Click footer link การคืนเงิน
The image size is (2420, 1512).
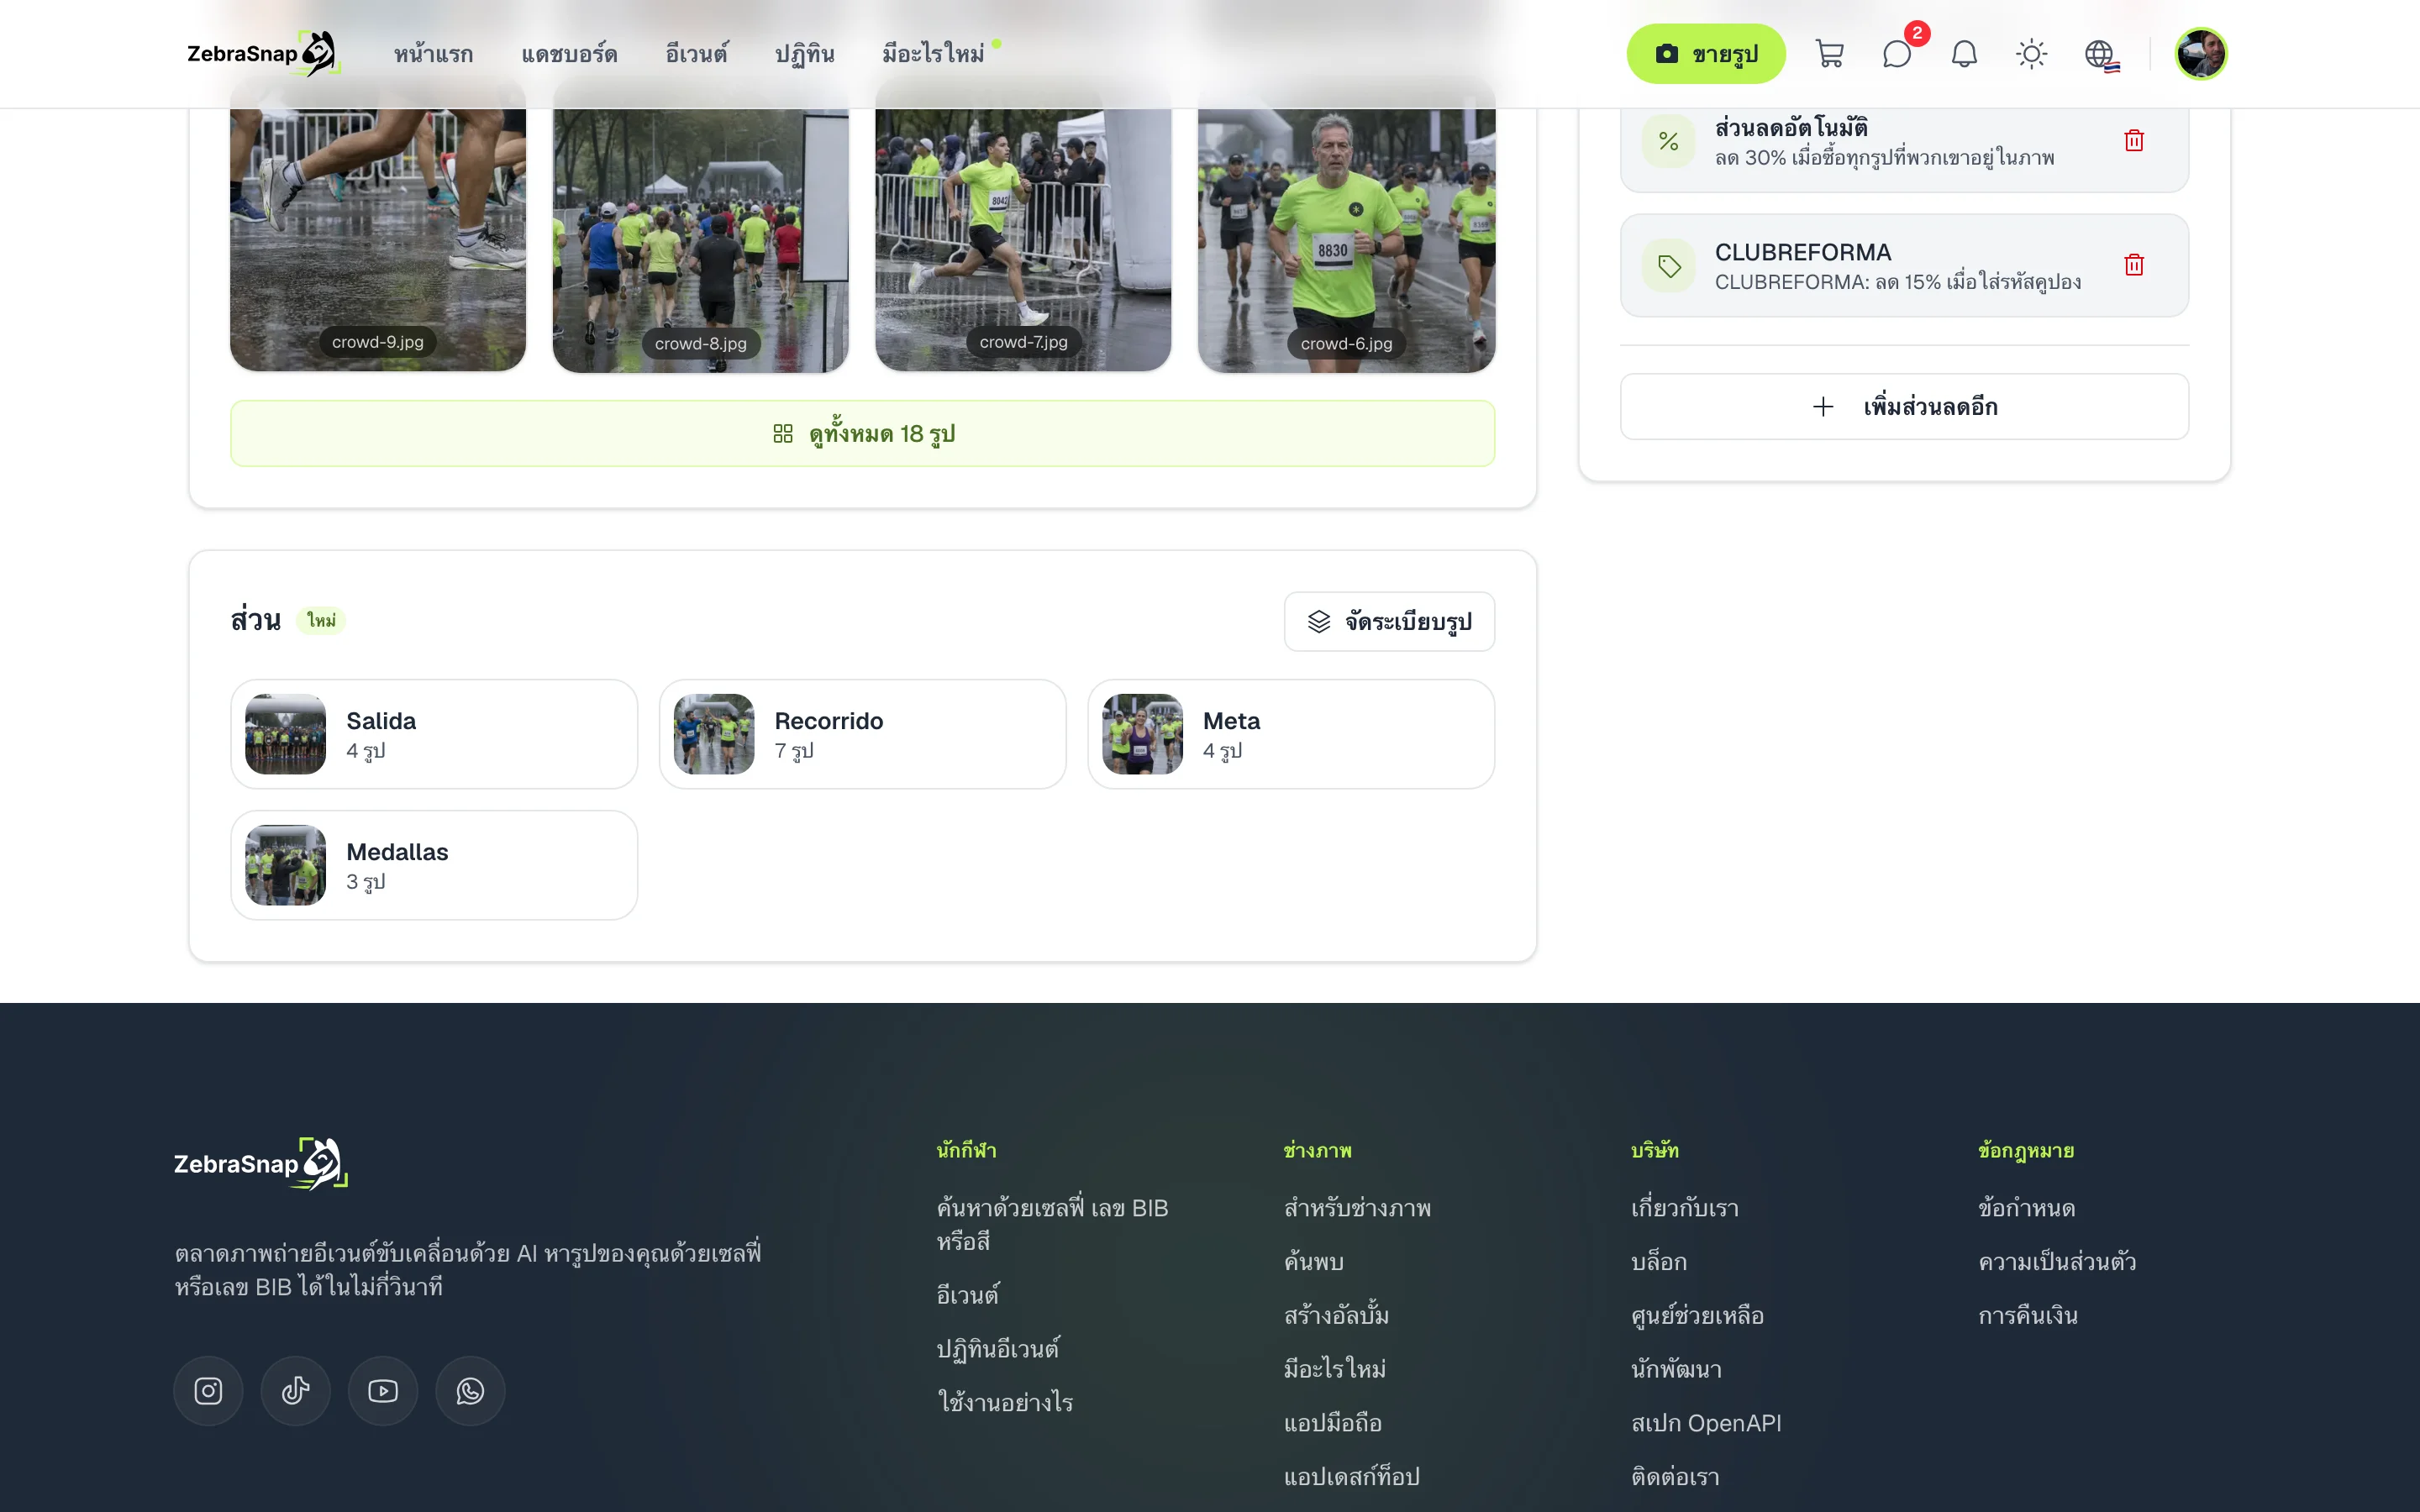[x=2028, y=1316]
